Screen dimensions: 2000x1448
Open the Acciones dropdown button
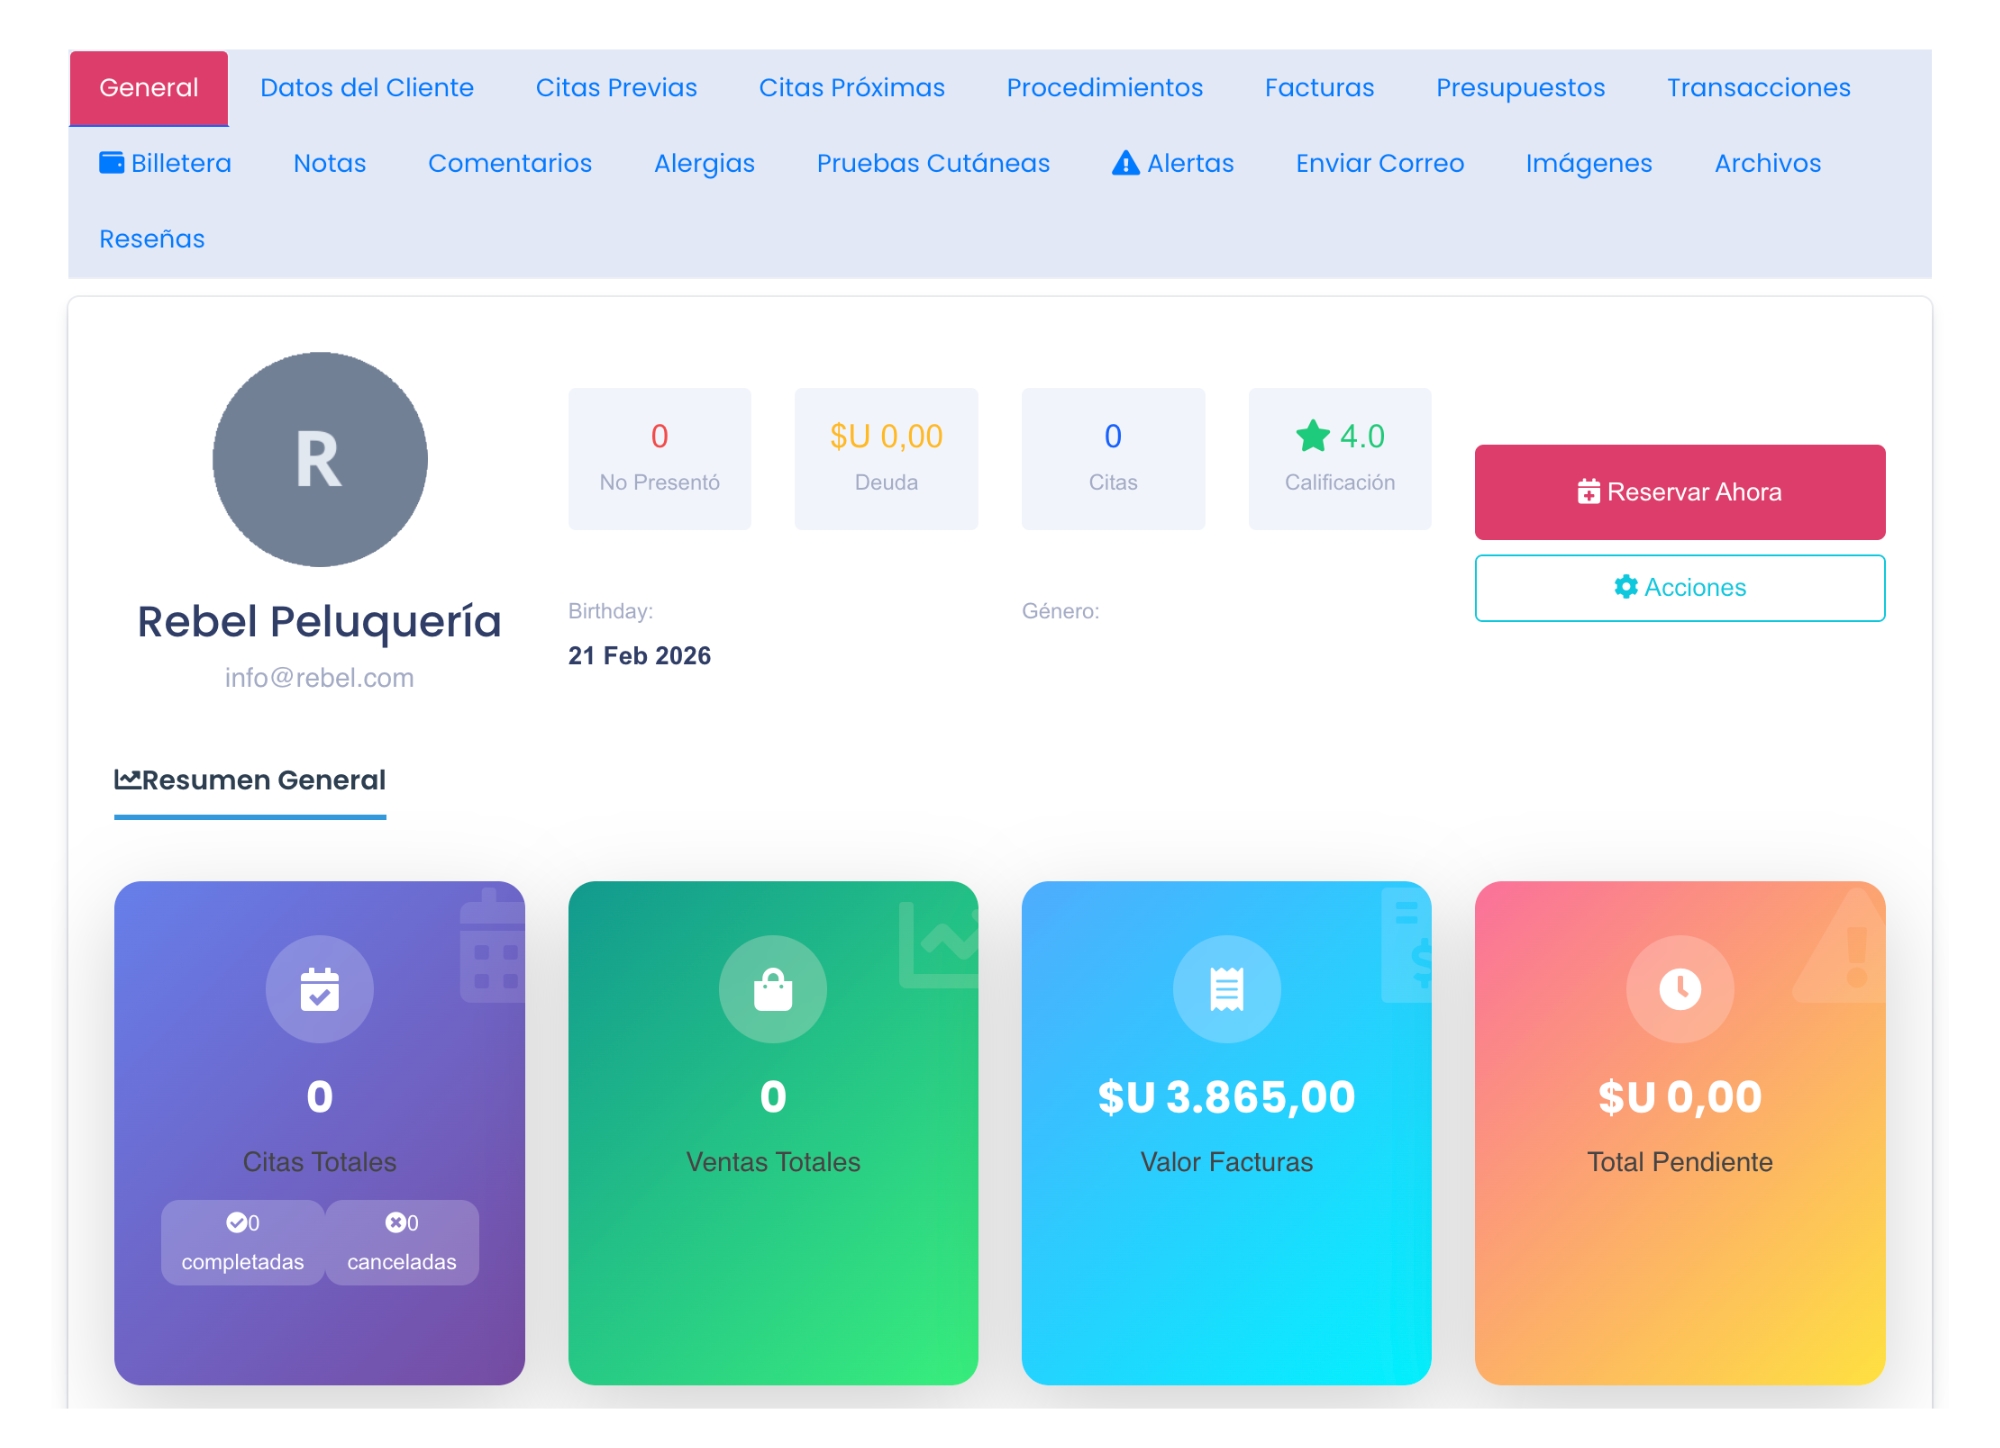1679,588
